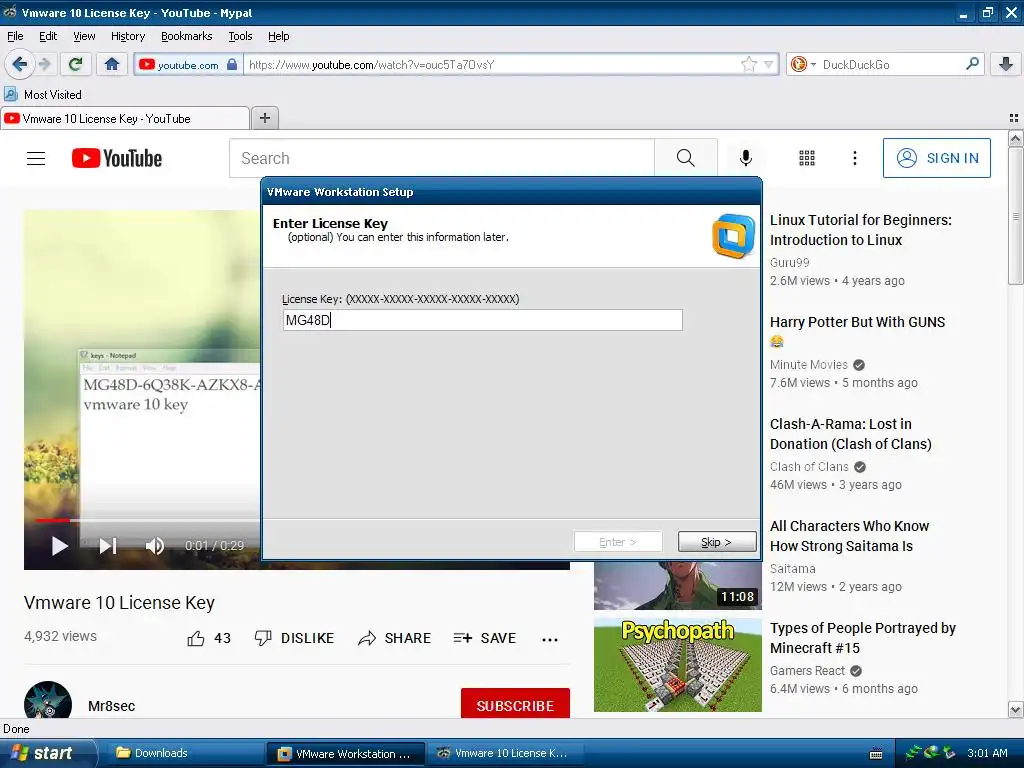Mute the video with the speaker icon
Screen dimensions: 1024x768
[x=154, y=546]
